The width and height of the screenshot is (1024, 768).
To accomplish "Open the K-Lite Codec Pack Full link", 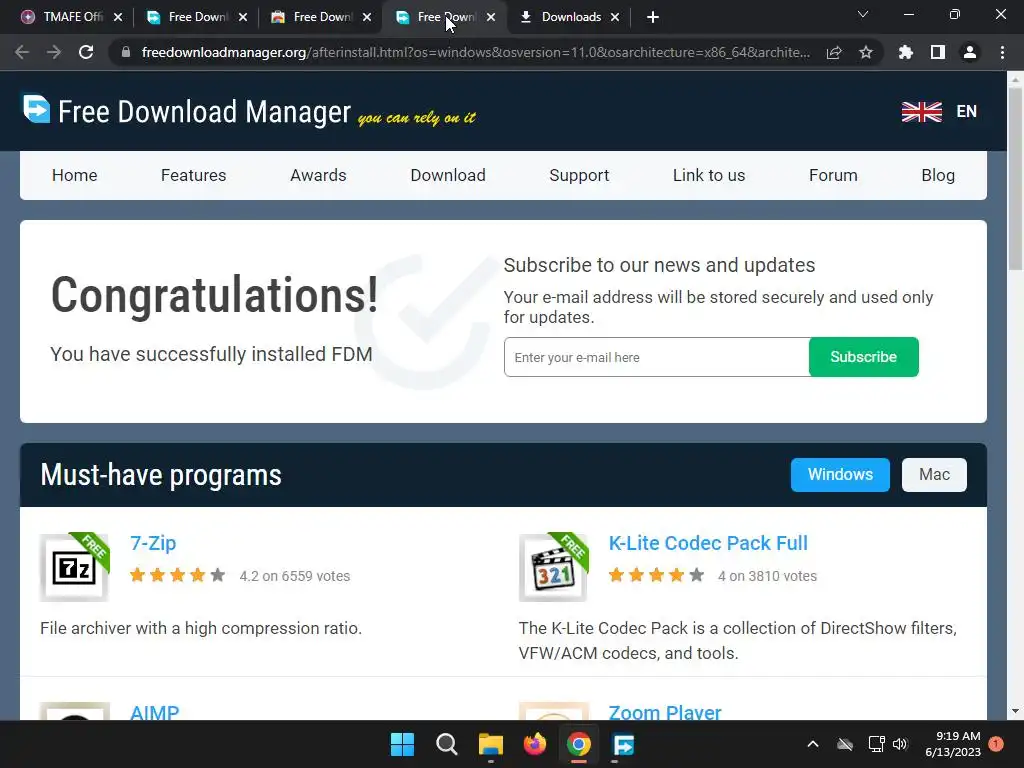I will [x=708, y=543].
